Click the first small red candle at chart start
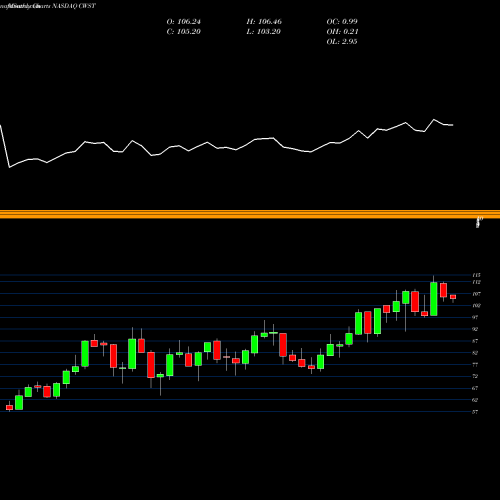Screen dimensions: 500x500 [9, 407]
